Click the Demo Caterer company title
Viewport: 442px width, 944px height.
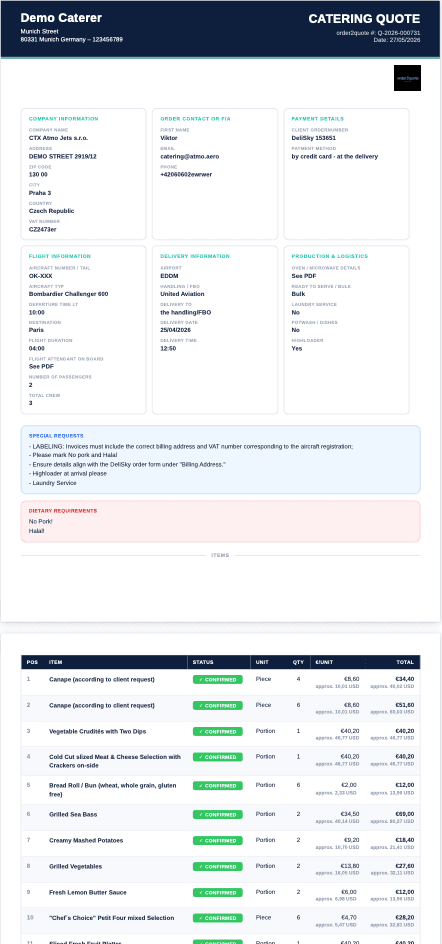click(61, 18)
